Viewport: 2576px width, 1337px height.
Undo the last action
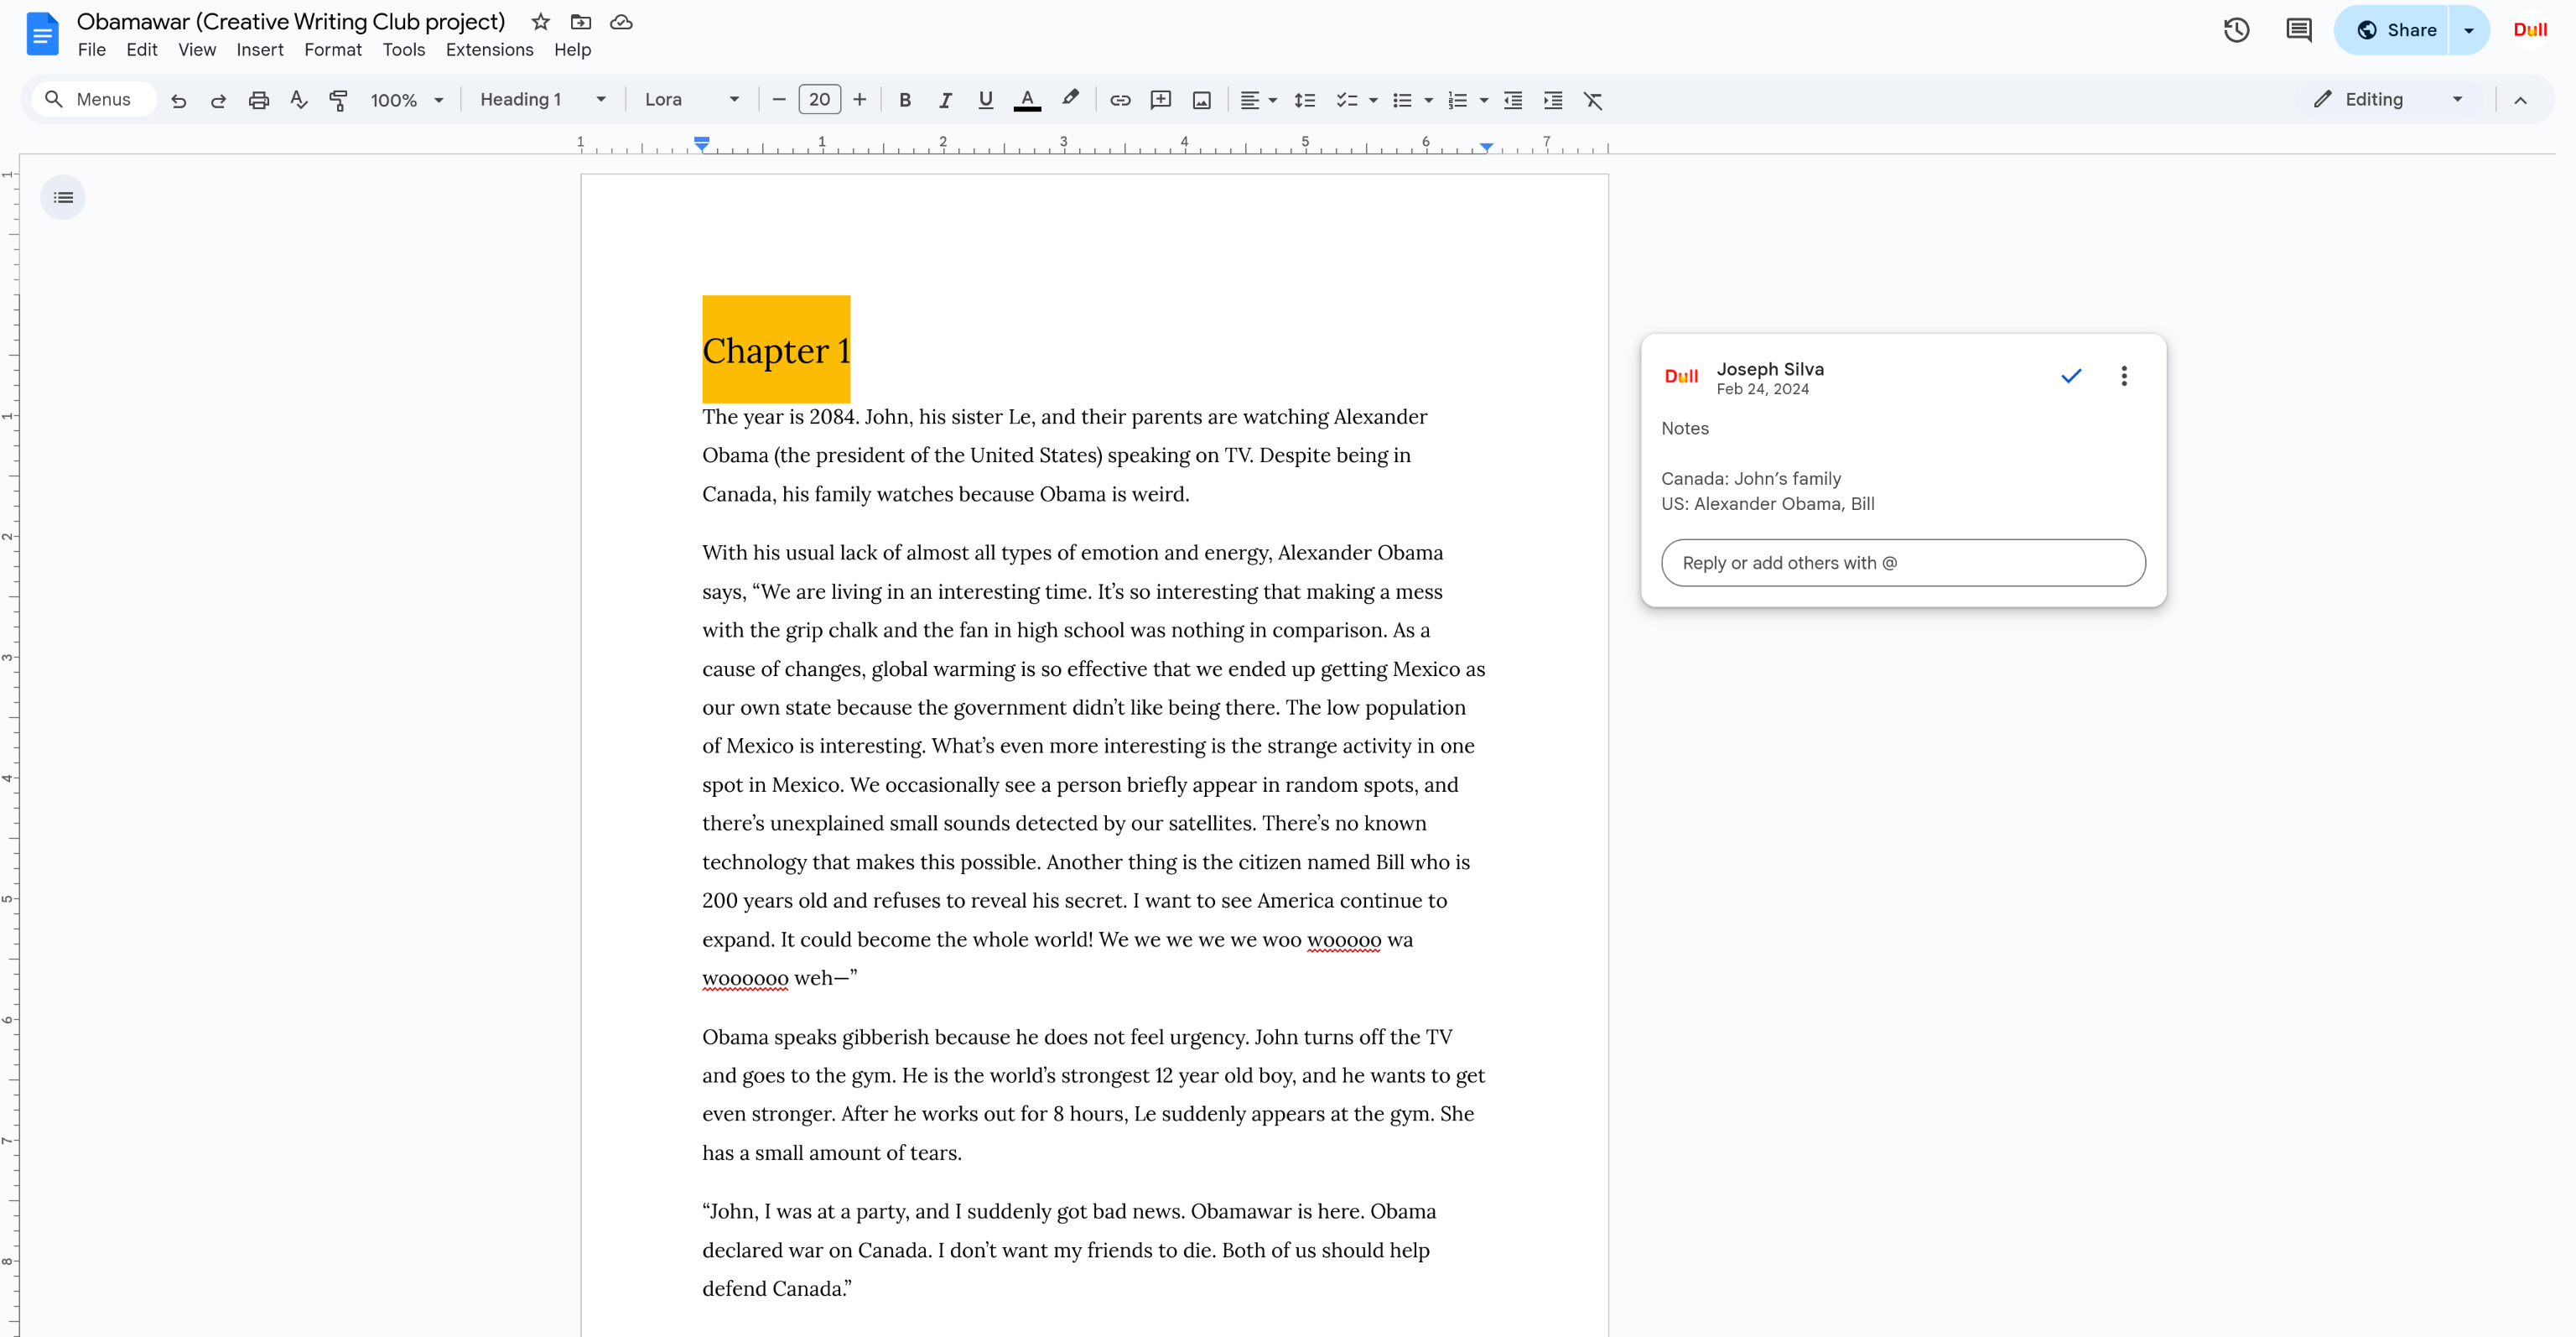click(x=178, y=100)
